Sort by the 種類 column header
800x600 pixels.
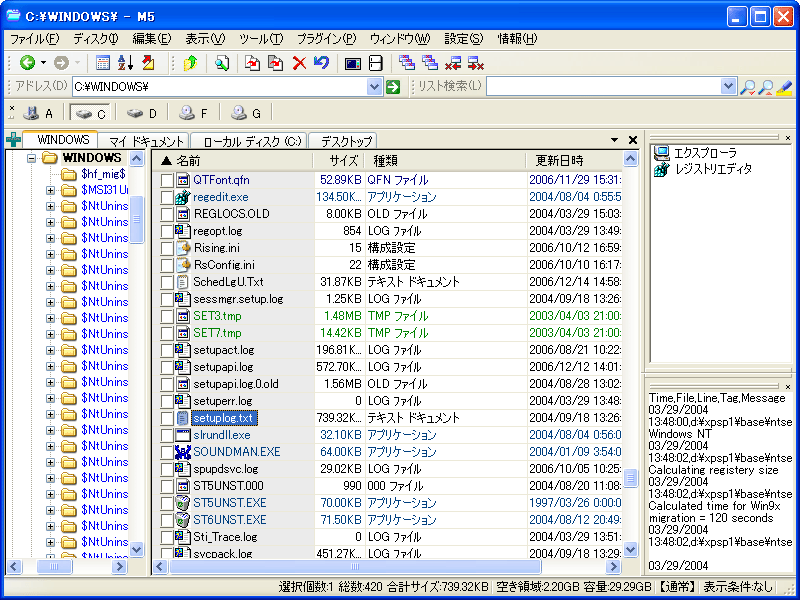point(445,161)
